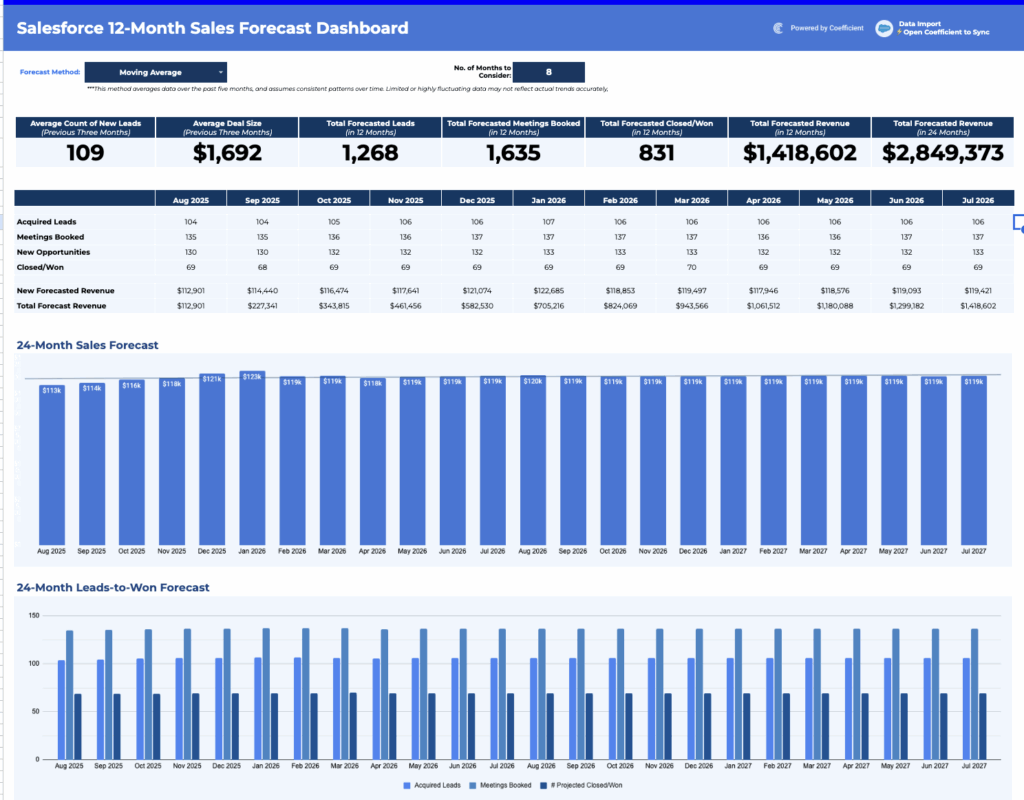Screen dimensions: 1024x800
Task: Select the Jul 2026 column header
Action: (978, 199)
